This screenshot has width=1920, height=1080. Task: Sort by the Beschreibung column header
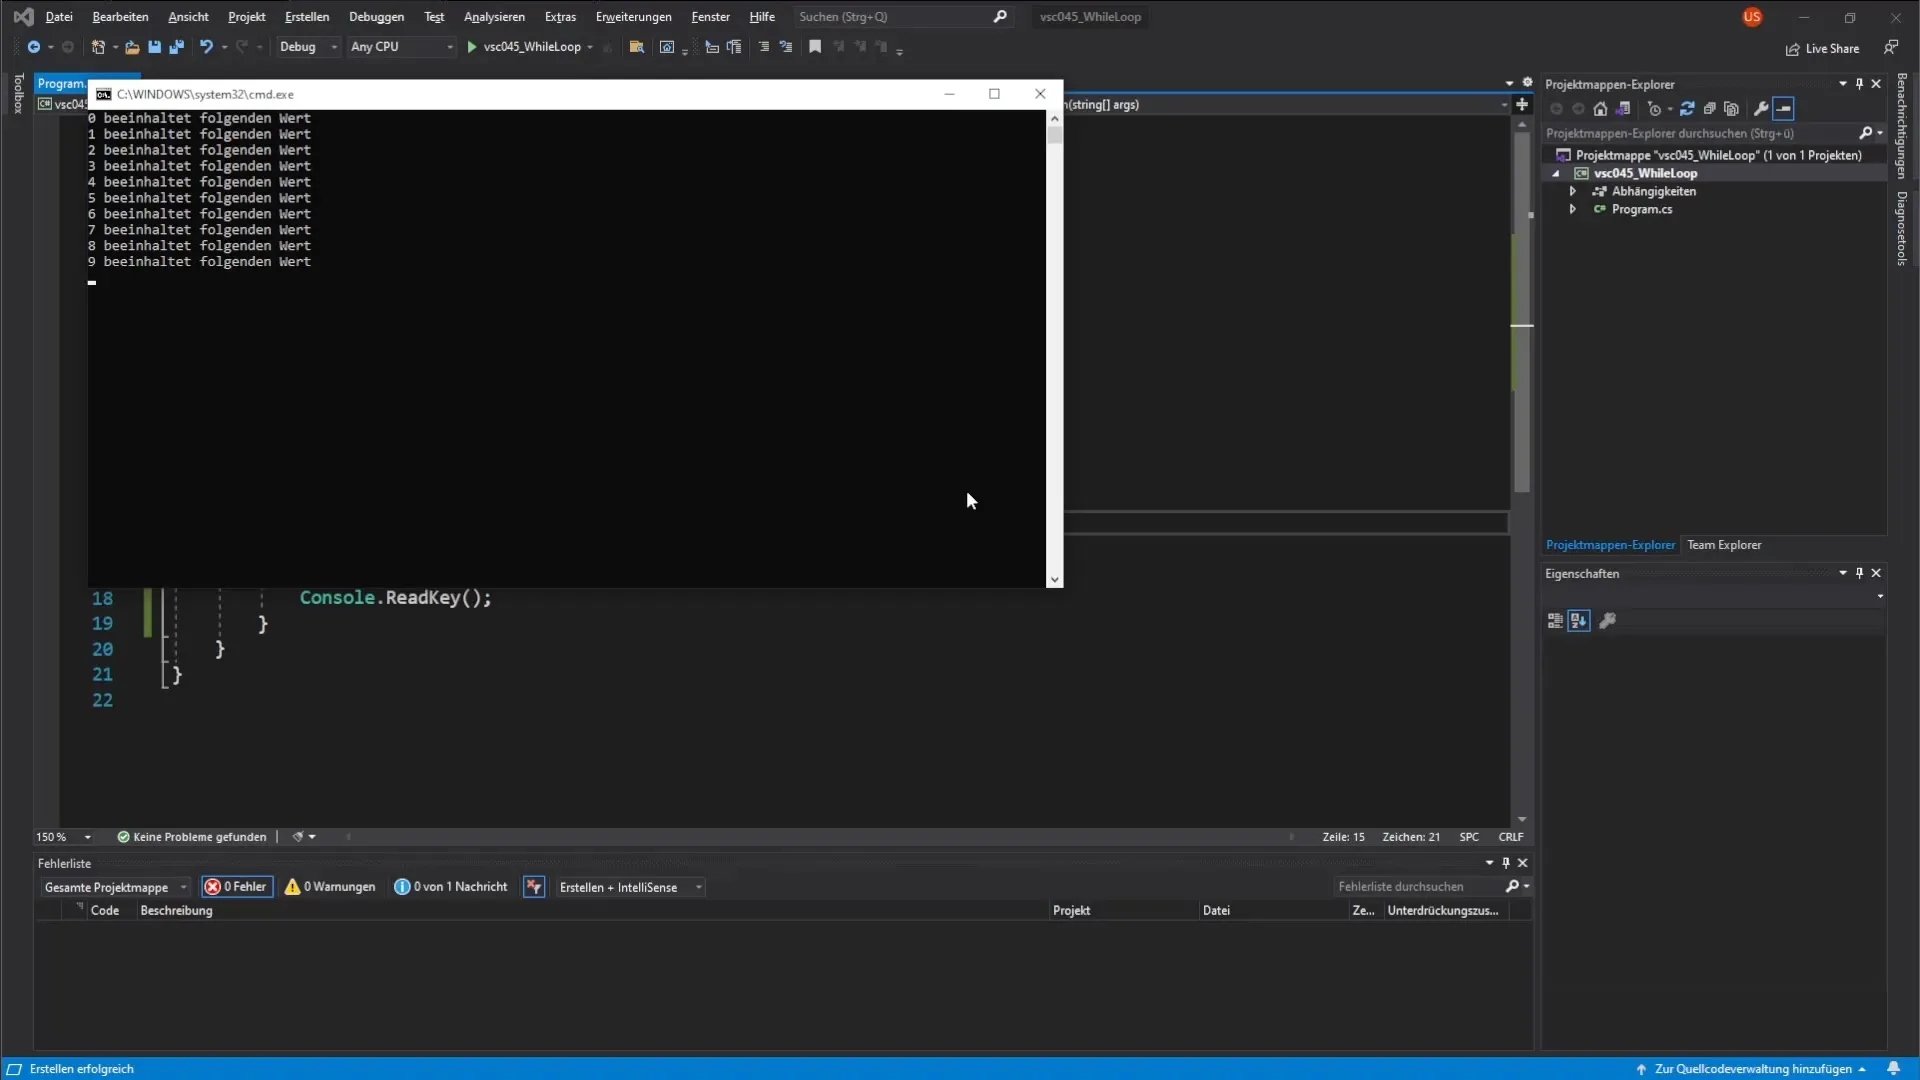click(176, 911)
